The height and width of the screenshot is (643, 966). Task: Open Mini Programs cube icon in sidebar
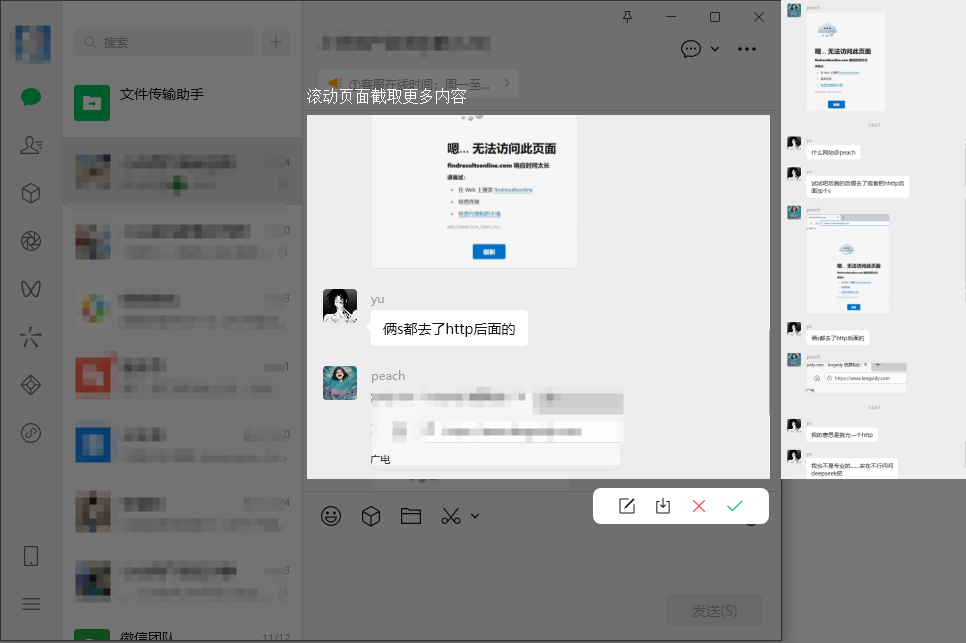point(31,193)
